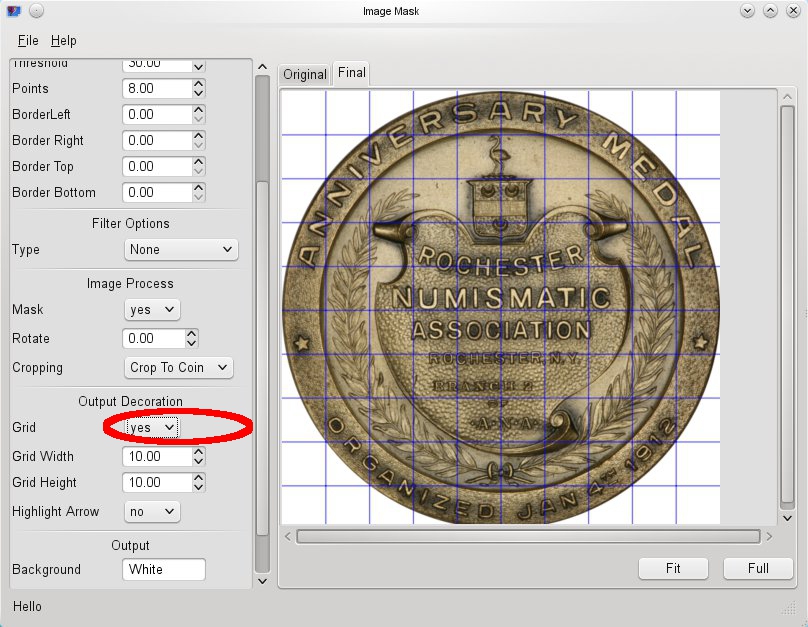Increase the Points value
Image resolution: width=808 pixels, height=627 pixels.
(x=199, y=83)
